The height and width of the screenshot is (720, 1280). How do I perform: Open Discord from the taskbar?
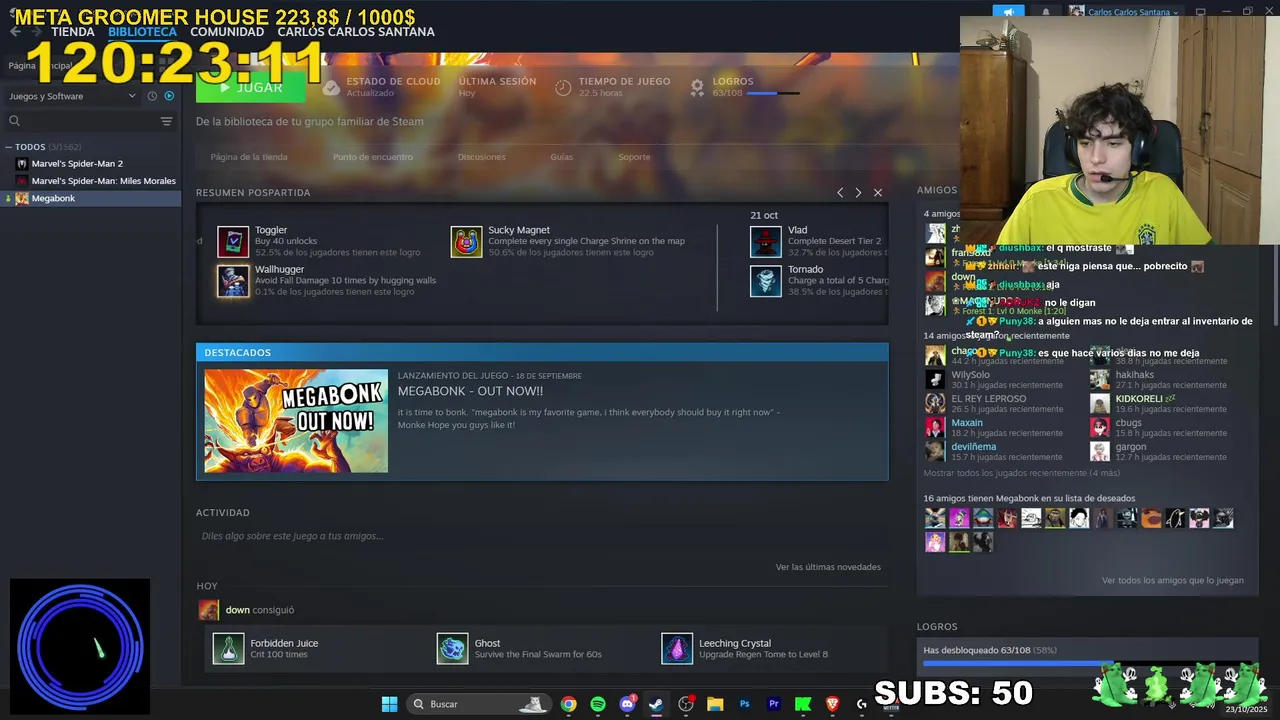point(627,704)
